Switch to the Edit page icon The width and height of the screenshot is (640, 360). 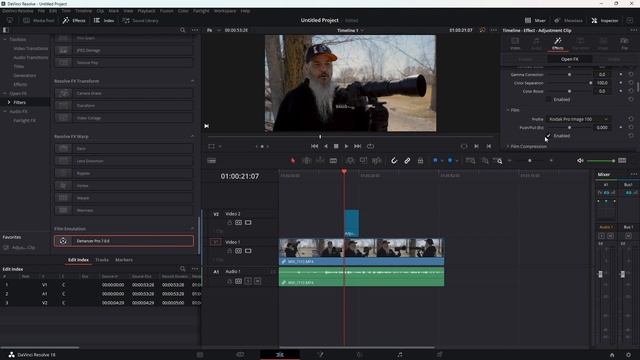(x=280, y=355)
